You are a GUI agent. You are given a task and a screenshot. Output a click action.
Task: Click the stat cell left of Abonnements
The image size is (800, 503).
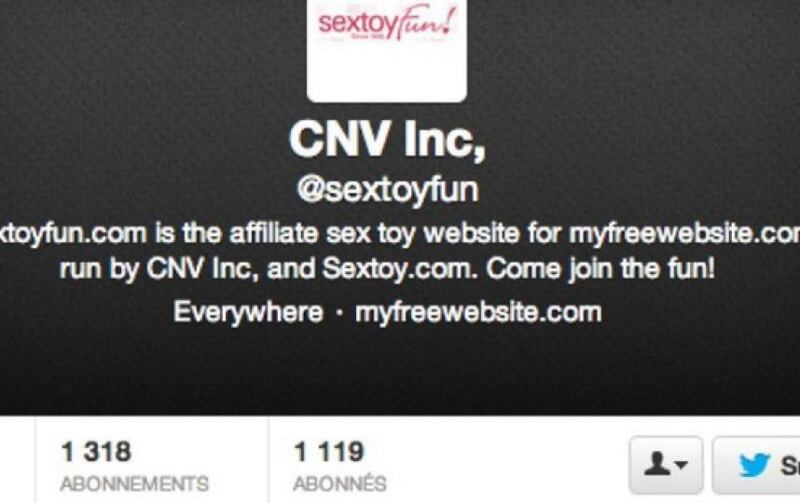click(17, 459)
